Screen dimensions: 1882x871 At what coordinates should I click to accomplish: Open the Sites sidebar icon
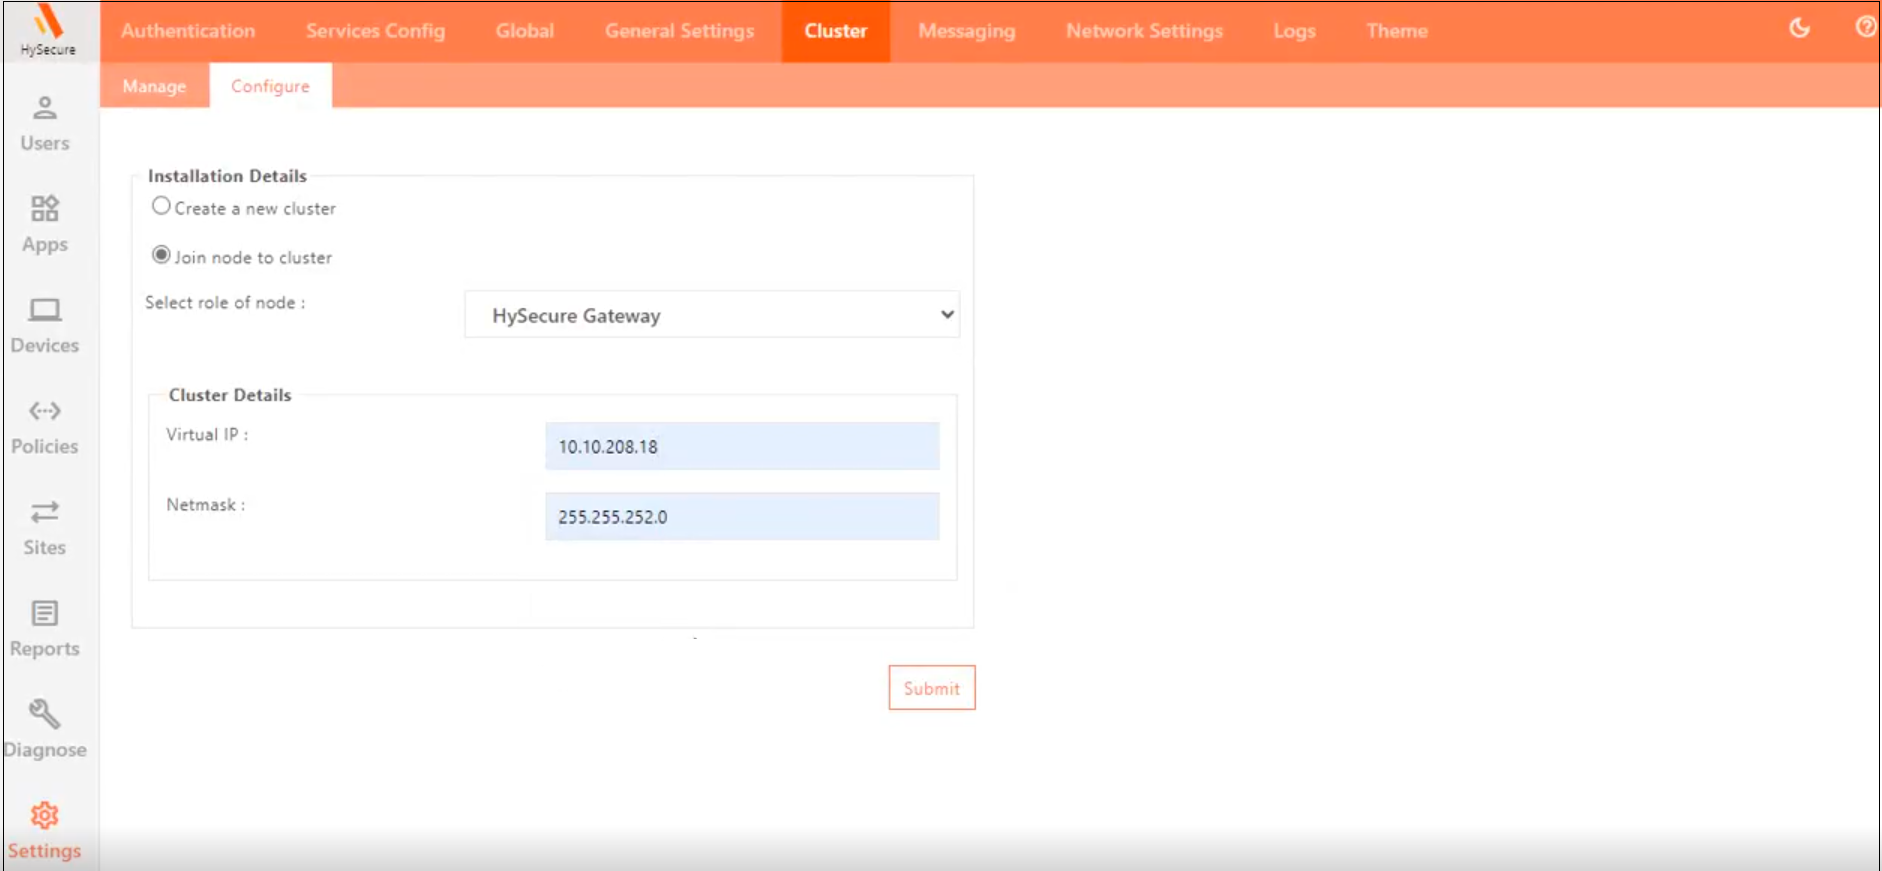pos(45,512)
